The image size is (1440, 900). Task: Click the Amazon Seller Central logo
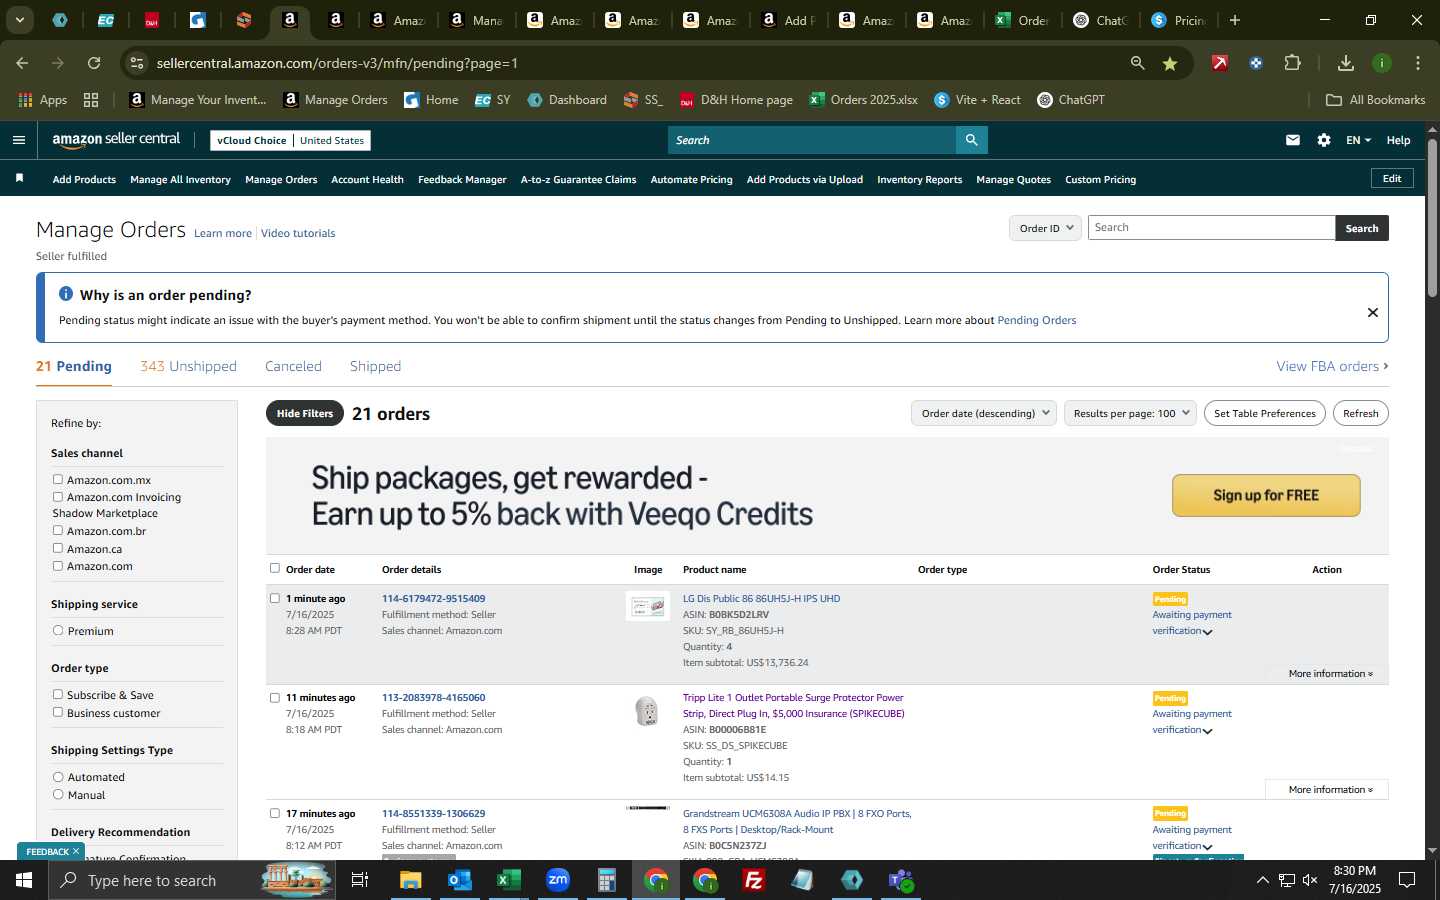click(116, 140)
